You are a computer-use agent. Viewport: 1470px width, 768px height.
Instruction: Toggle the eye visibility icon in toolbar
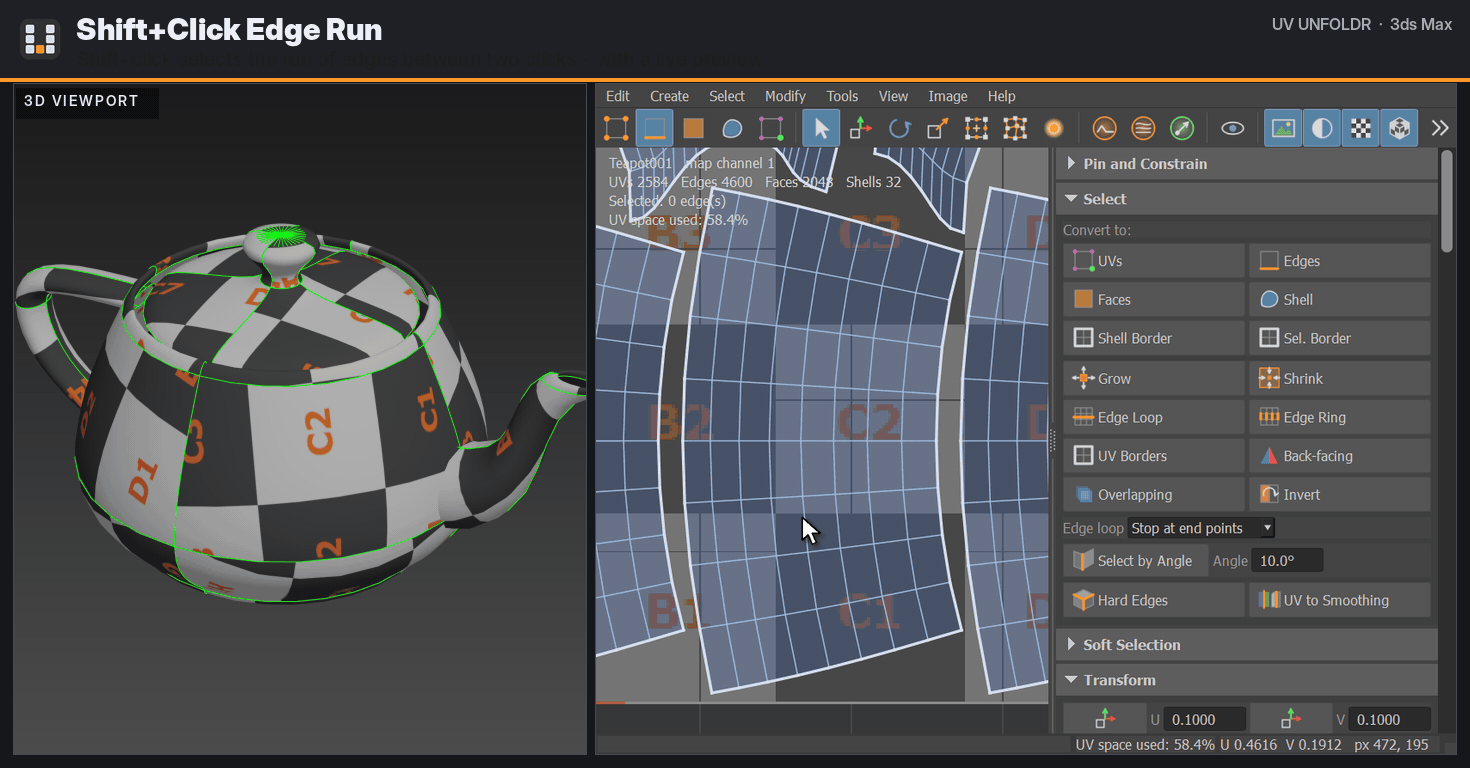[x=1233, y=128]
